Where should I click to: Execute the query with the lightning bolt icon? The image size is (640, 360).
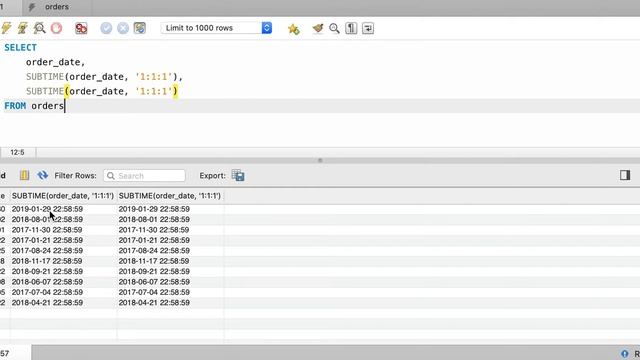pos(6,28)
